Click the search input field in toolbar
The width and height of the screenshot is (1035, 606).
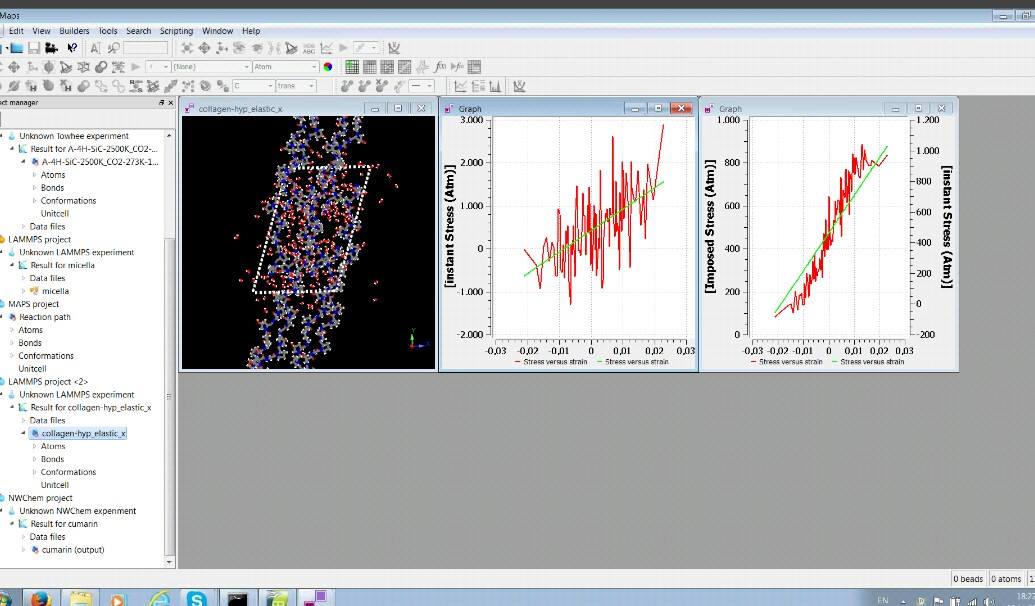pyautogui.click(x=145, y=48)
